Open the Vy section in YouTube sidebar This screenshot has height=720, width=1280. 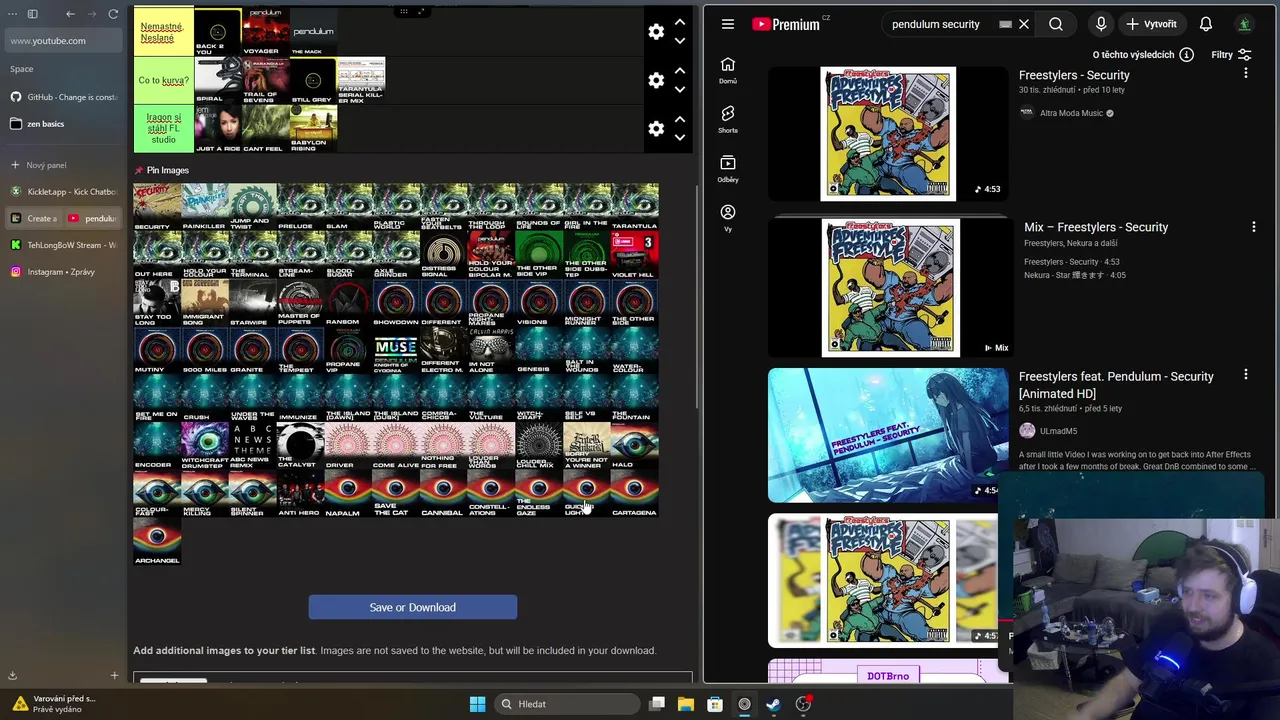click(728, 218)
